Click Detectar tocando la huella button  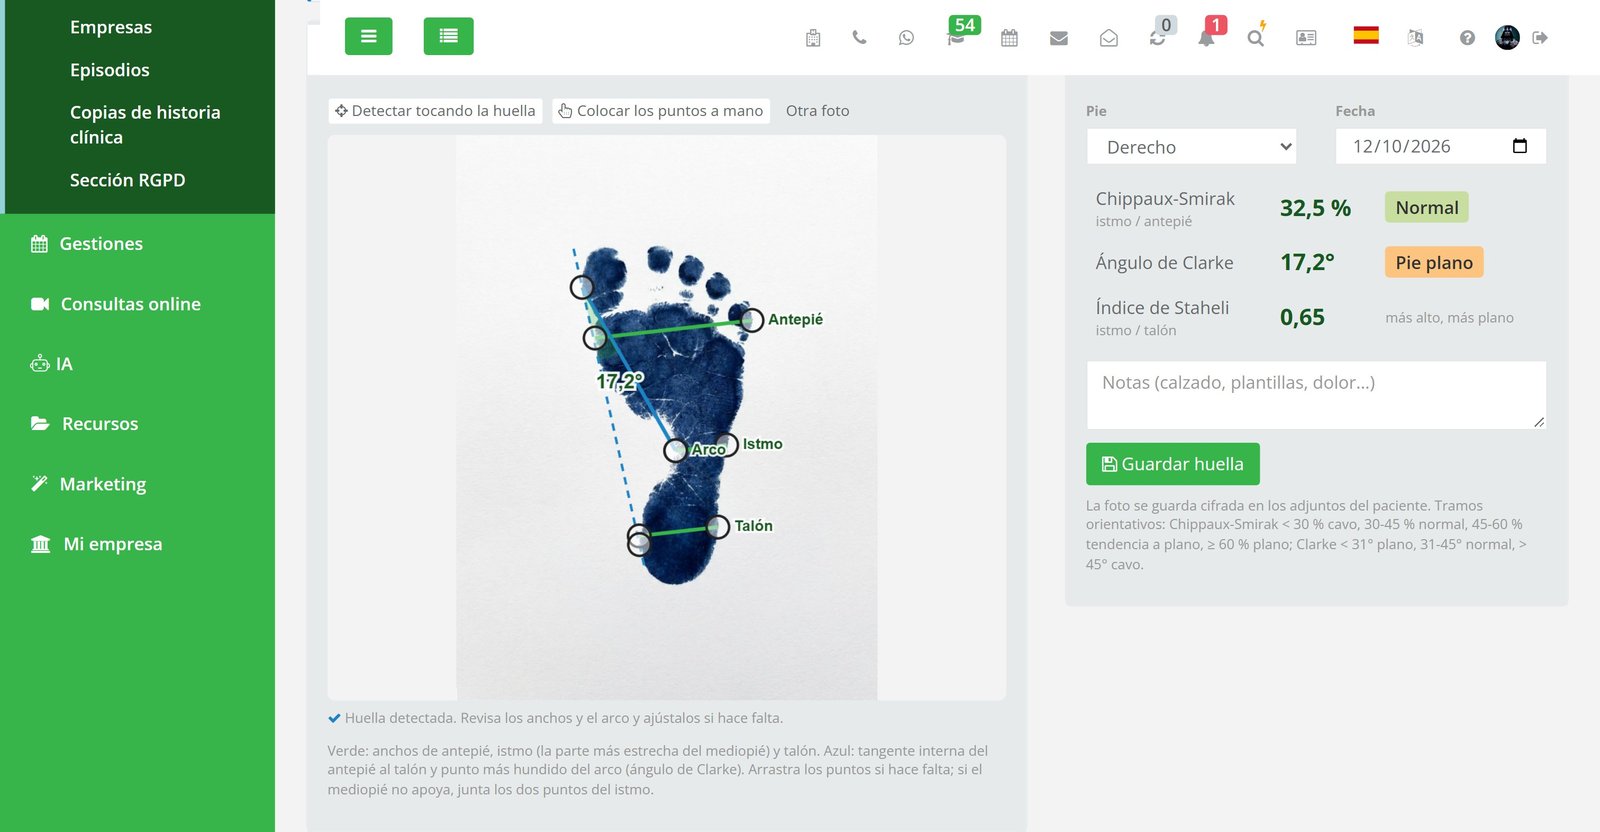tap(435, 111)
